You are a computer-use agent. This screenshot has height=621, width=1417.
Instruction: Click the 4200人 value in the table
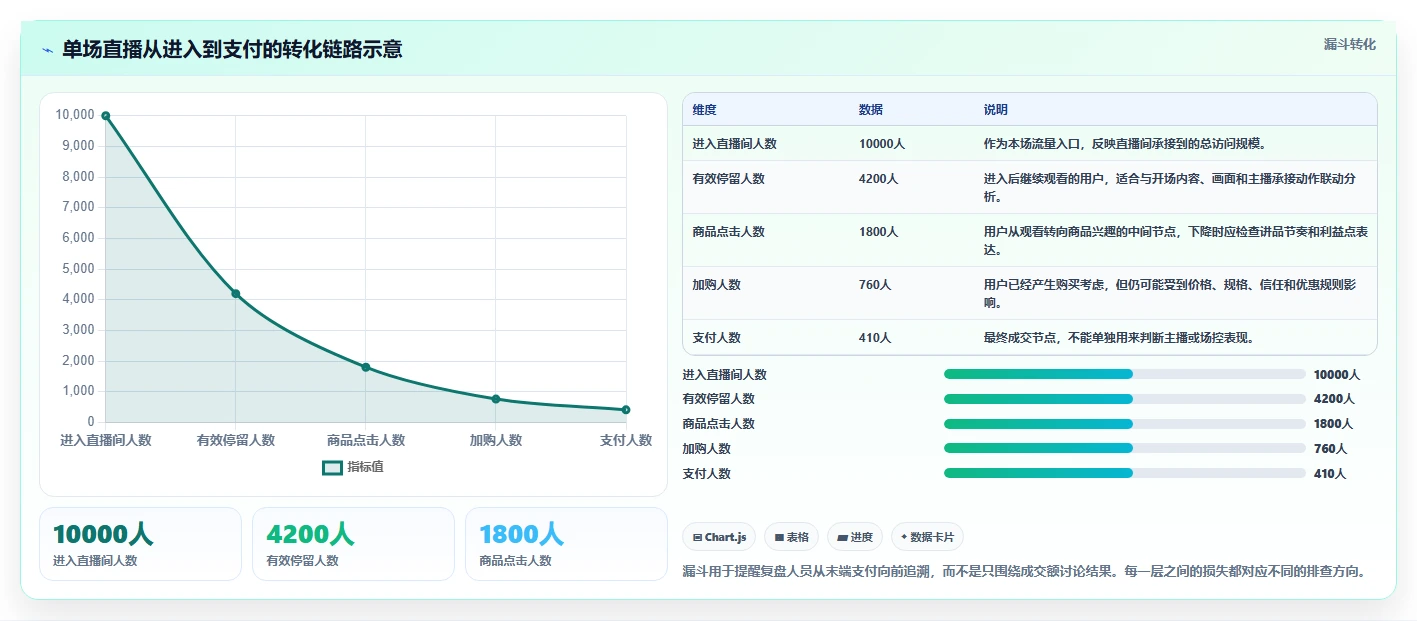pyautogui.click(x=878, y=179)
